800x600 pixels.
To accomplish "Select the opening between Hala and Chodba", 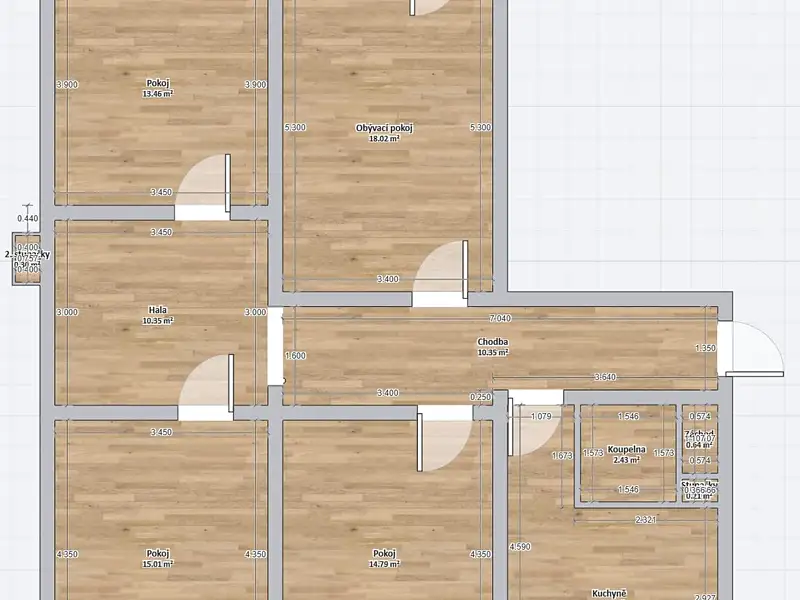I will tap(276, 346).
